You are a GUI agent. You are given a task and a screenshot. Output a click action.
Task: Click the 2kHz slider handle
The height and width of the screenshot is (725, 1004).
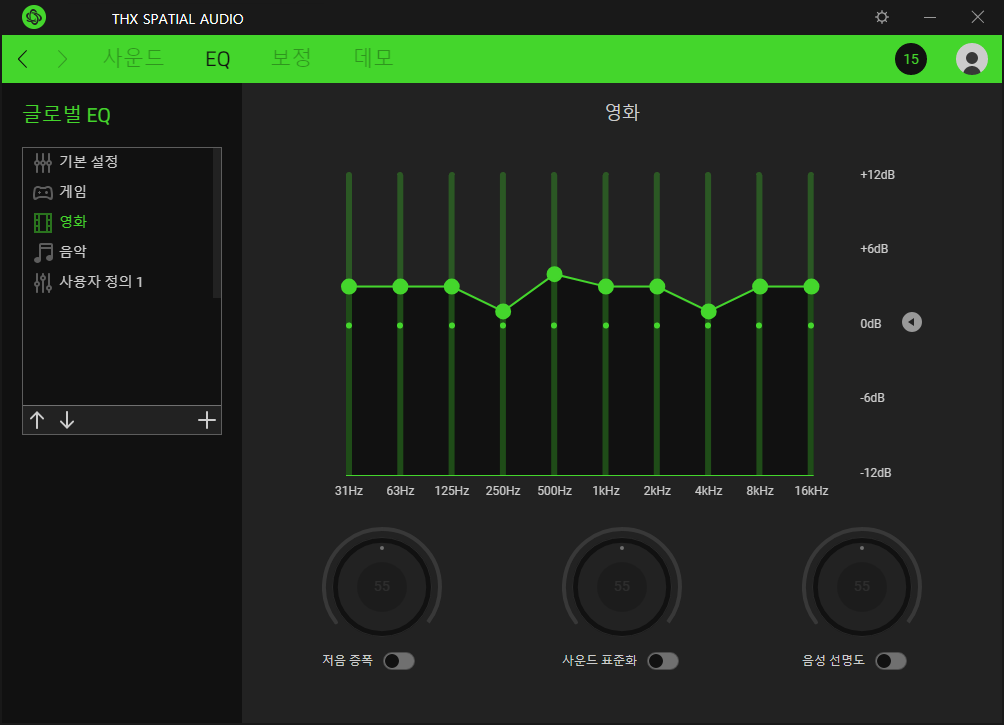click(657, 287)
